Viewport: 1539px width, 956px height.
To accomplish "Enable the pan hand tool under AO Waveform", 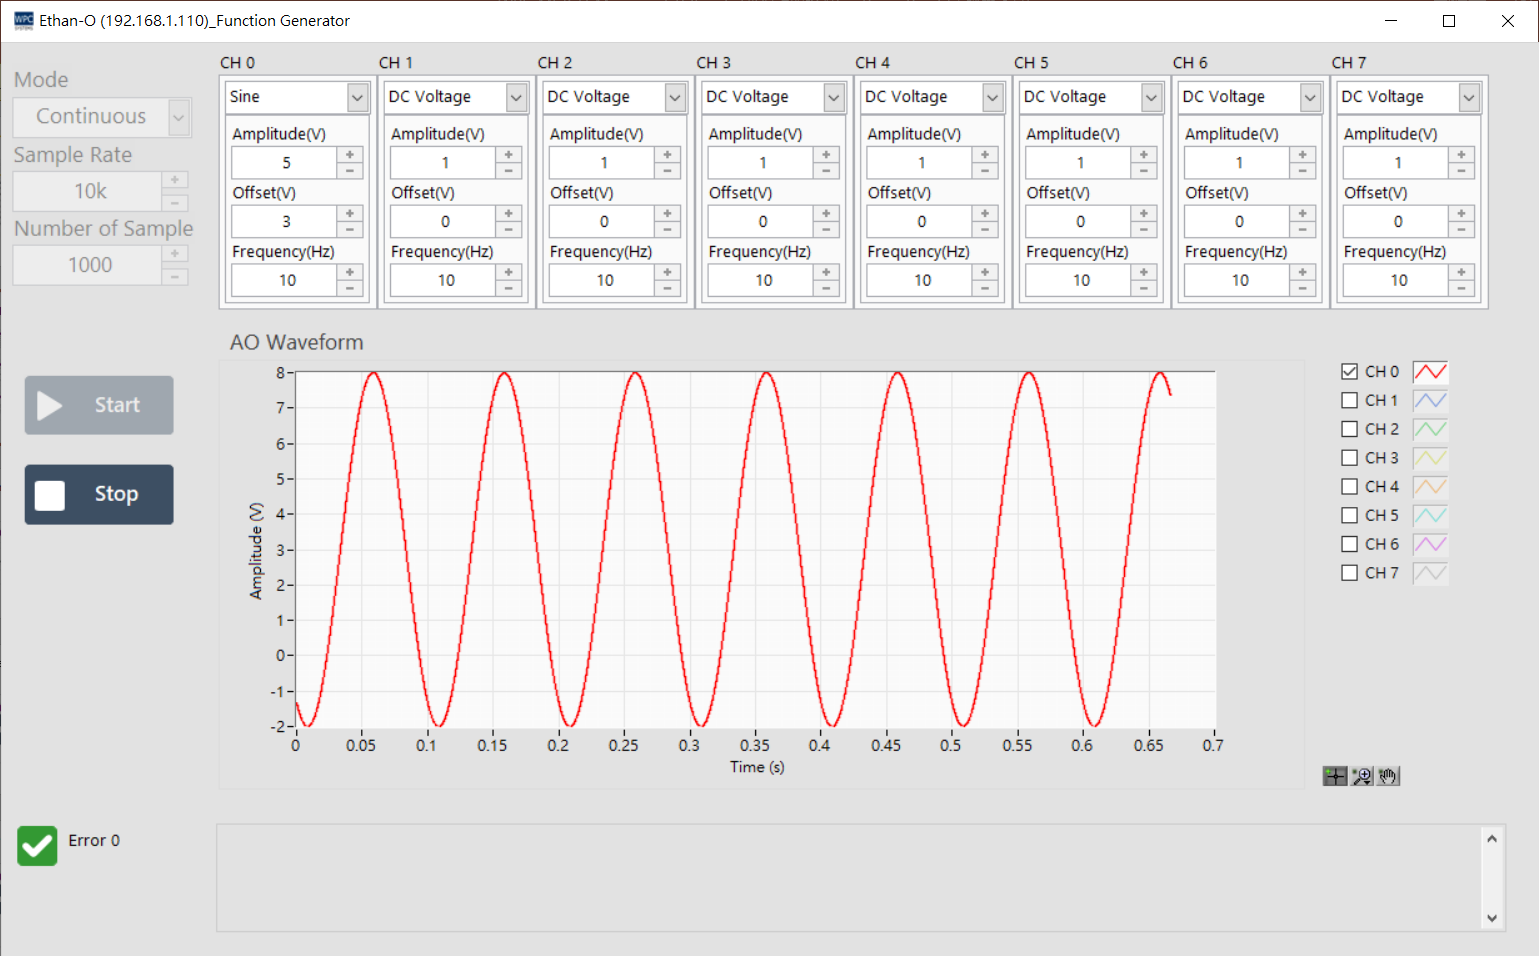I will click(x=1388, y=775).
